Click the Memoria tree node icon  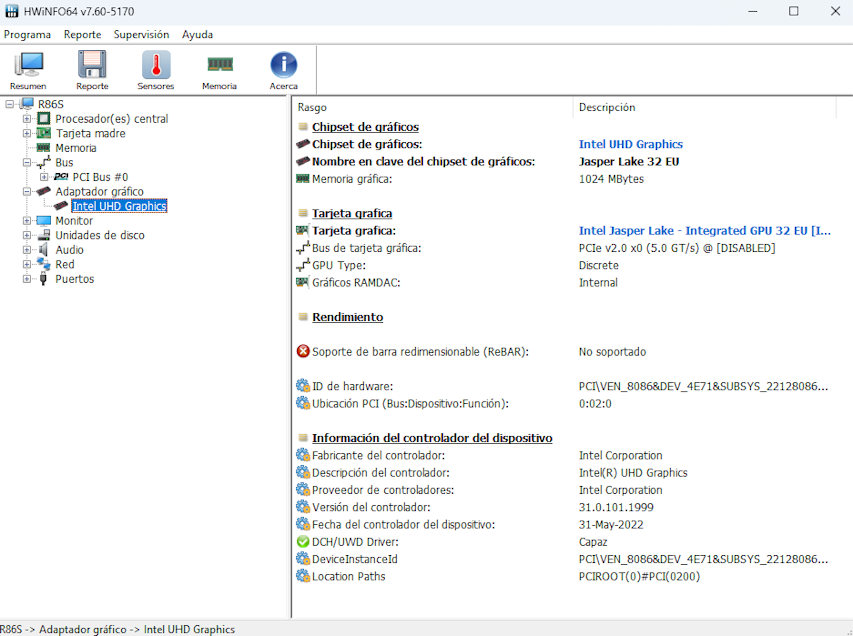(x=44, y=147)
